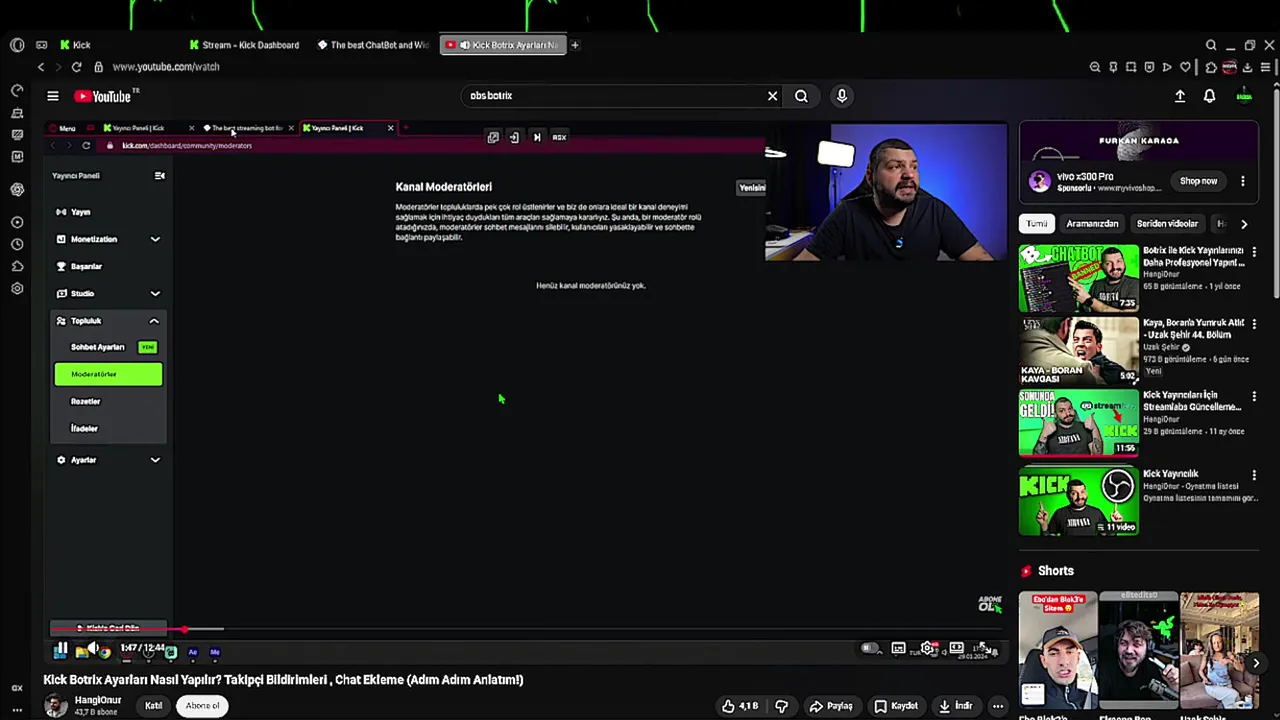Viewport: 1280px width, 720px height.
Task: Open the Kick Yayıncılık playlist thumbnail
Action: [1079, 501]
